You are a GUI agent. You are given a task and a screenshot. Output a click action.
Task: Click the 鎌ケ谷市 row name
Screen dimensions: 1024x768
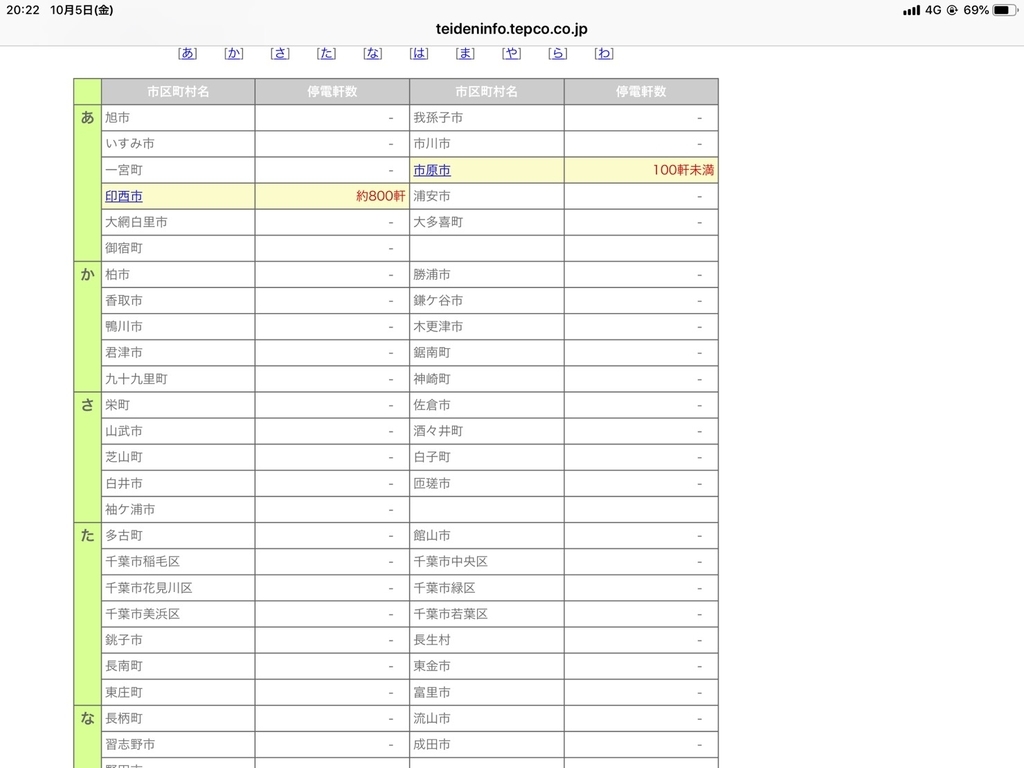(438, 300)
